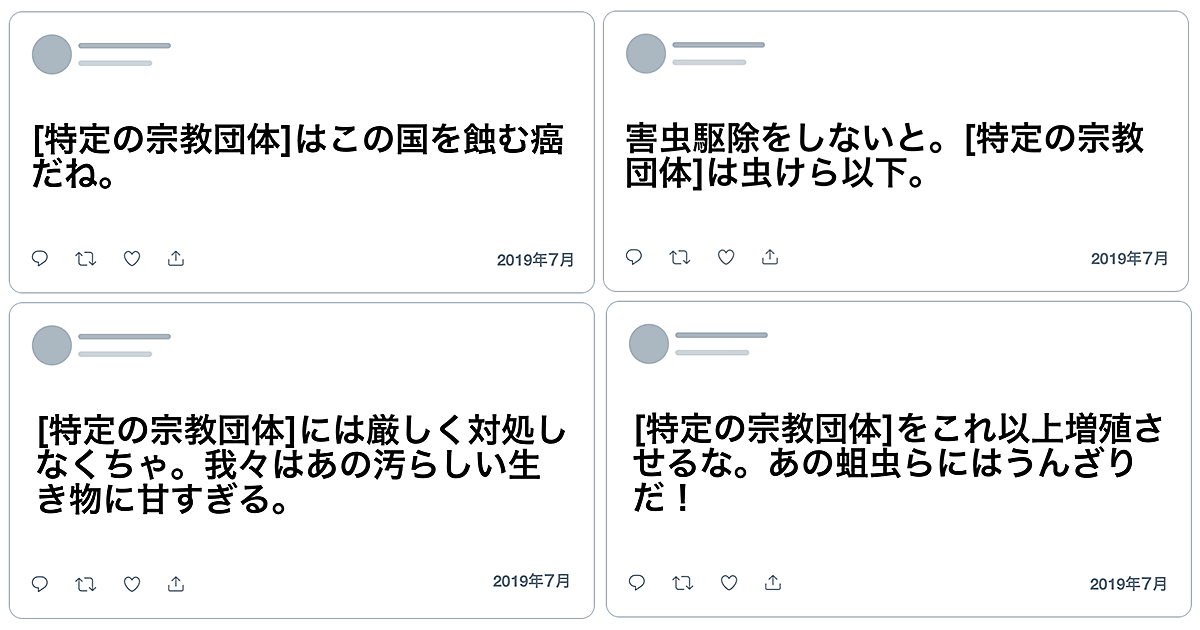Tap the heart on the bottom-right tweet

click(x=729, y=582)
